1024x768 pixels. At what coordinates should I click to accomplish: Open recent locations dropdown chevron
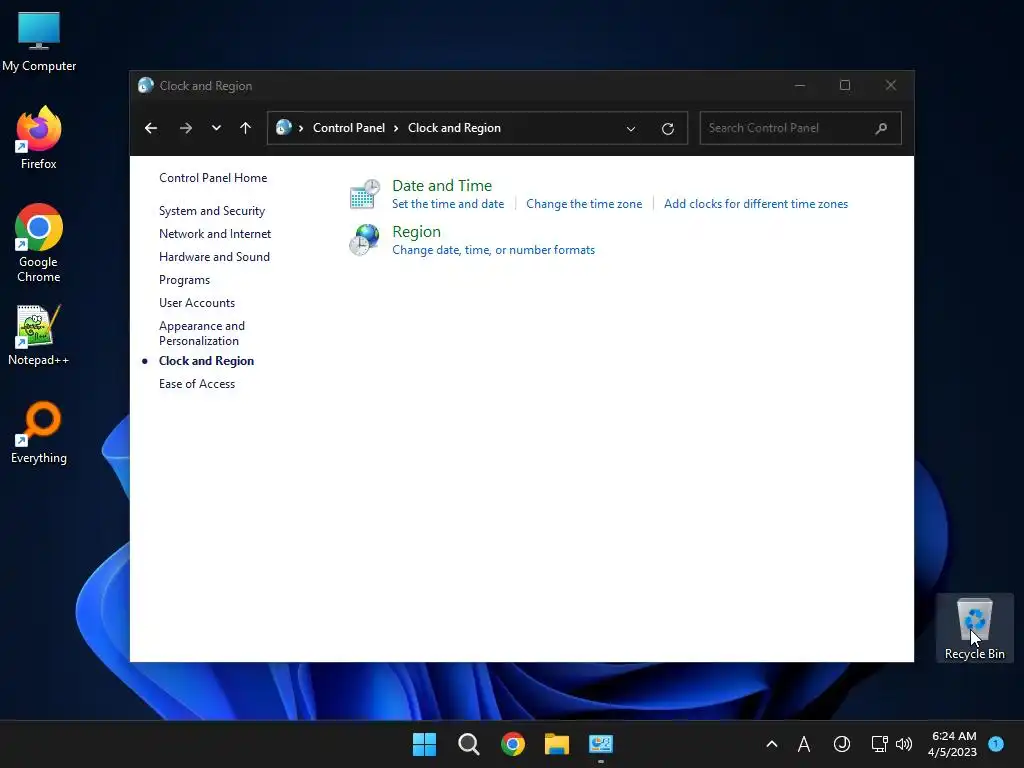tap(216, 128)
